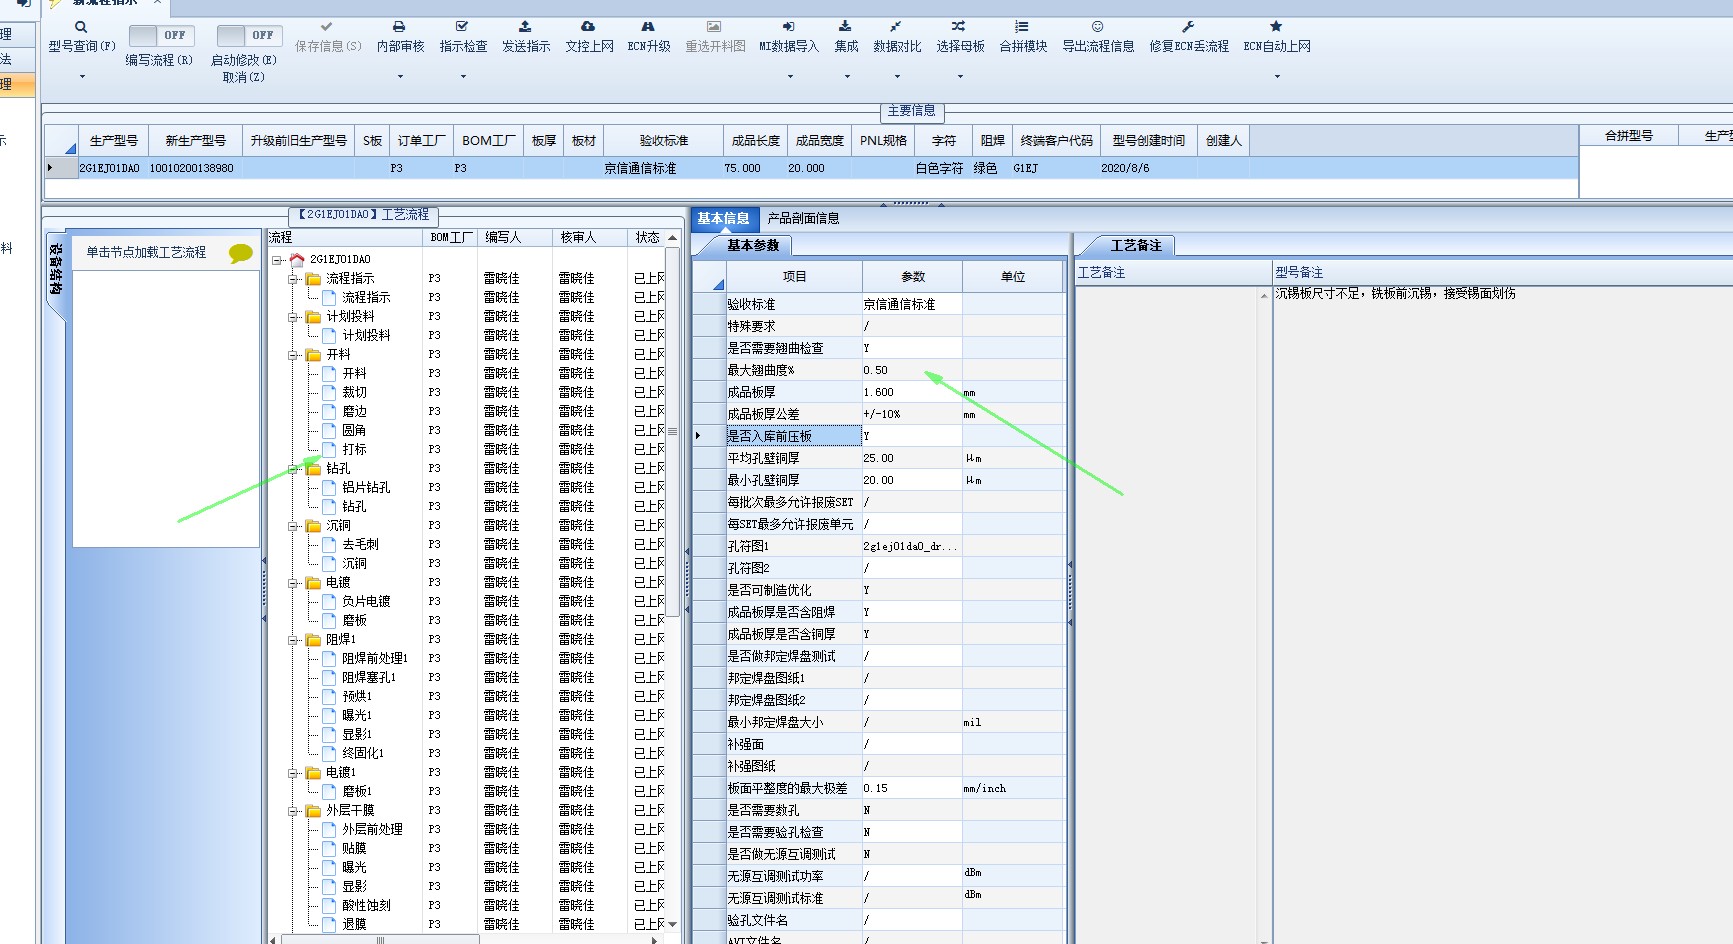The height and width of the screenshot is (944, 1733).
Task: Click the yellow speech bubble icon
Action: (x=240, y=254)
